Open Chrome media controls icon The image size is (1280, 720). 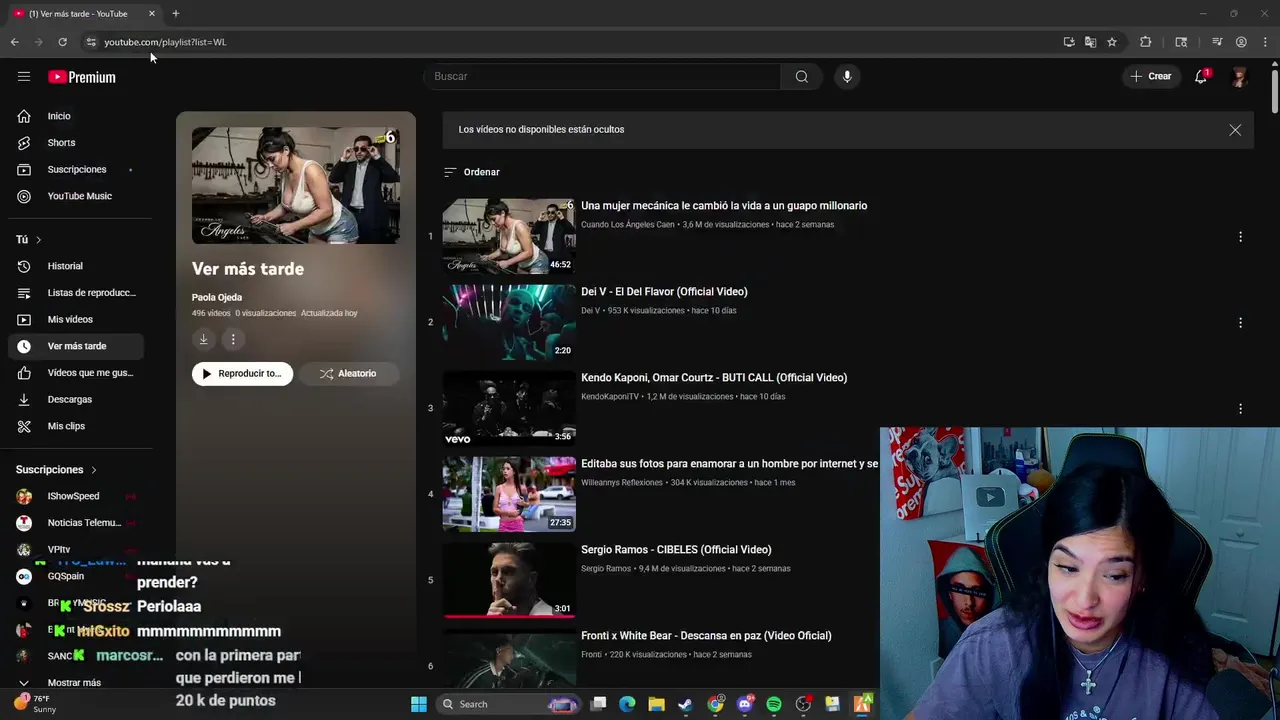coord(1217,42)
